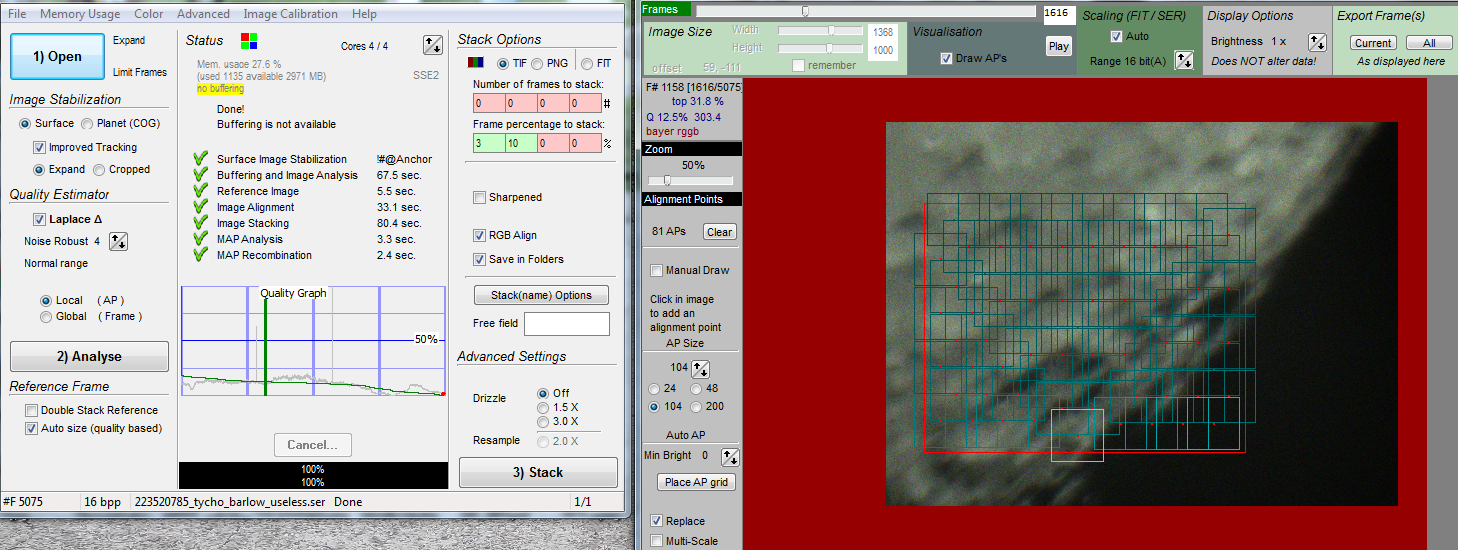Toggle the Replace checkbox
Screen dimensions: 1458x550
(677, 521)
